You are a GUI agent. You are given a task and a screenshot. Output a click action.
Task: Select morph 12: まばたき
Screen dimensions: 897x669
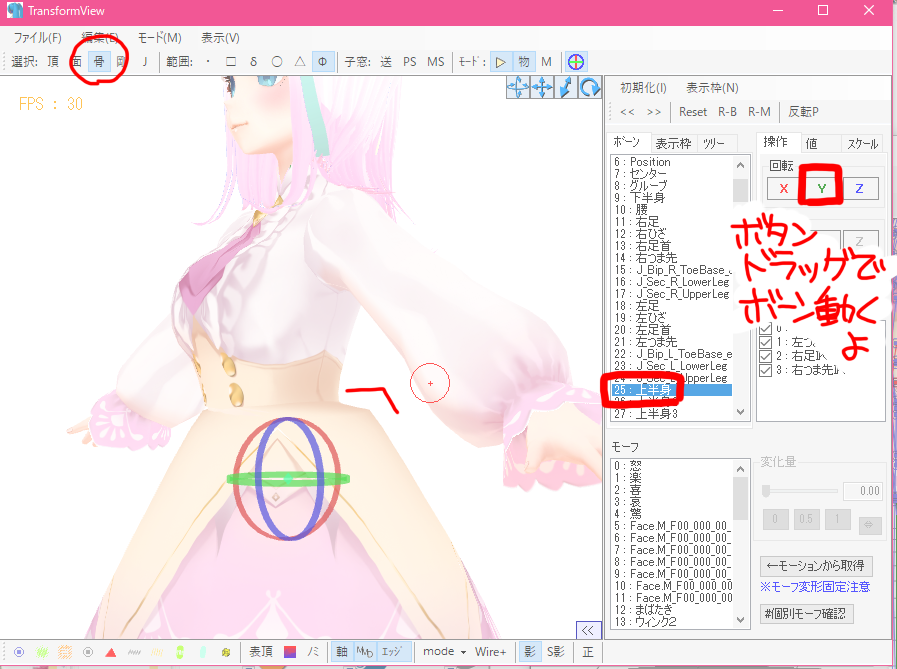(x=672, y=609)
